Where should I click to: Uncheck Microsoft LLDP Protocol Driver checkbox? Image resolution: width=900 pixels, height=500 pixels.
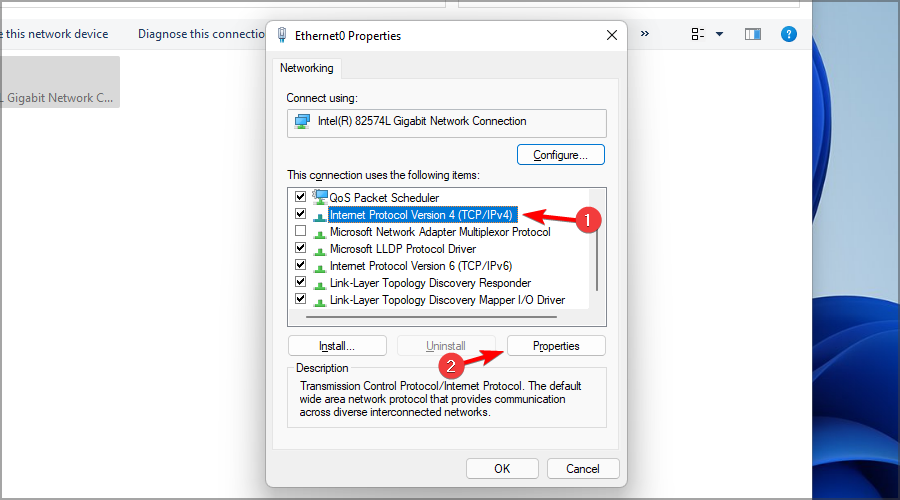point(300,247)
